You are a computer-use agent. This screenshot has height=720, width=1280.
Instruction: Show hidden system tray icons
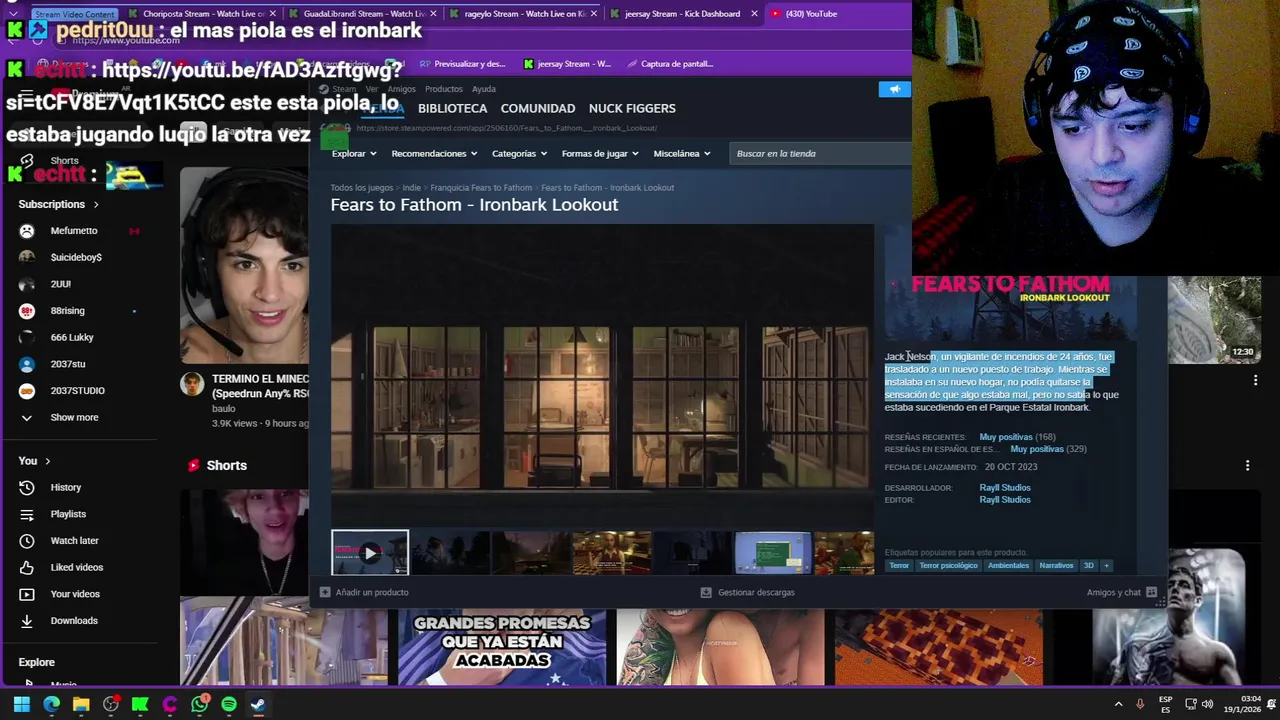tap(1118, 704)
